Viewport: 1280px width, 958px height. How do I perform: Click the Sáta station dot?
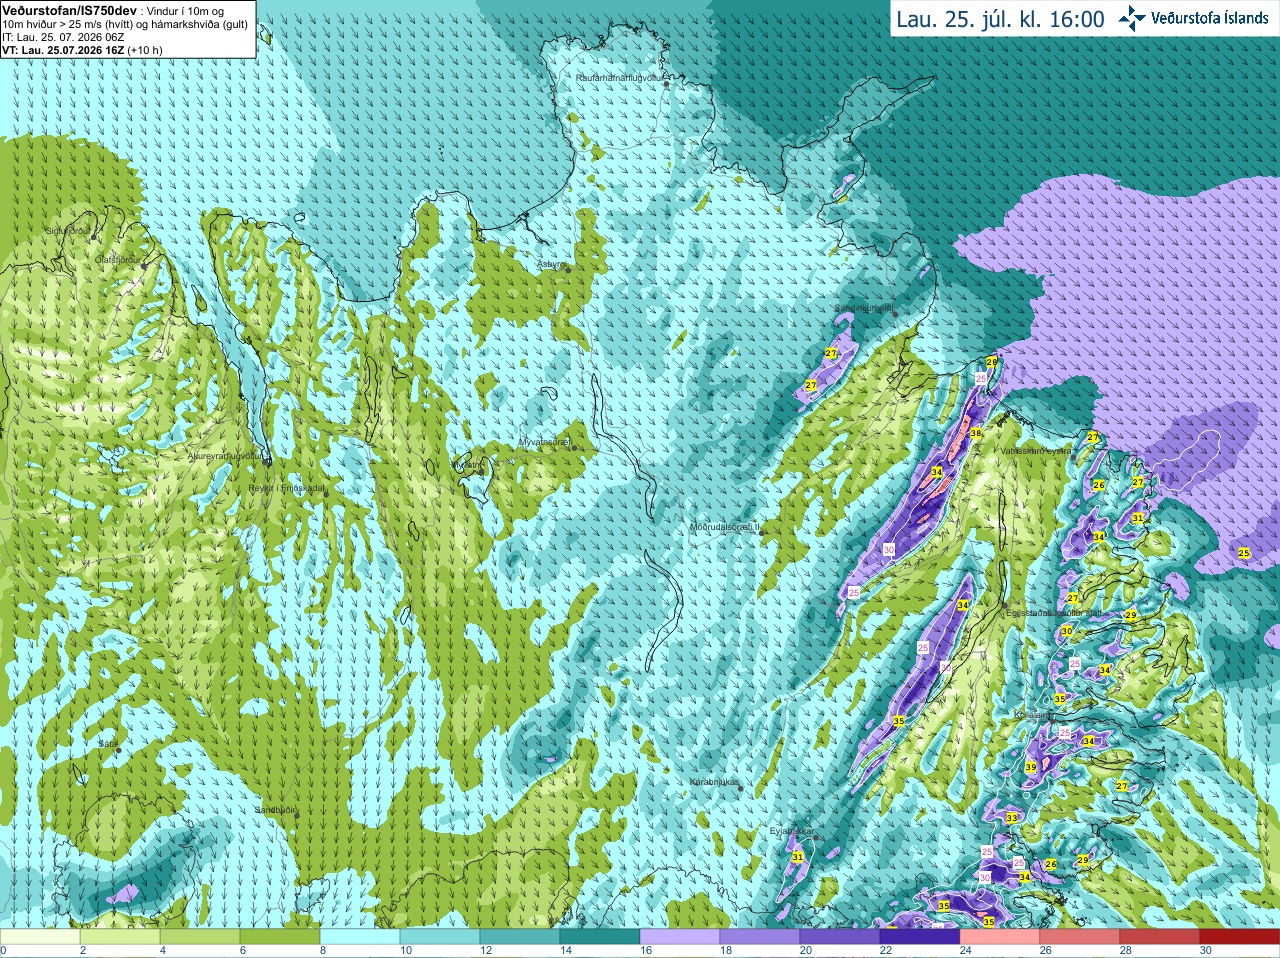click(x=118, y=750)
